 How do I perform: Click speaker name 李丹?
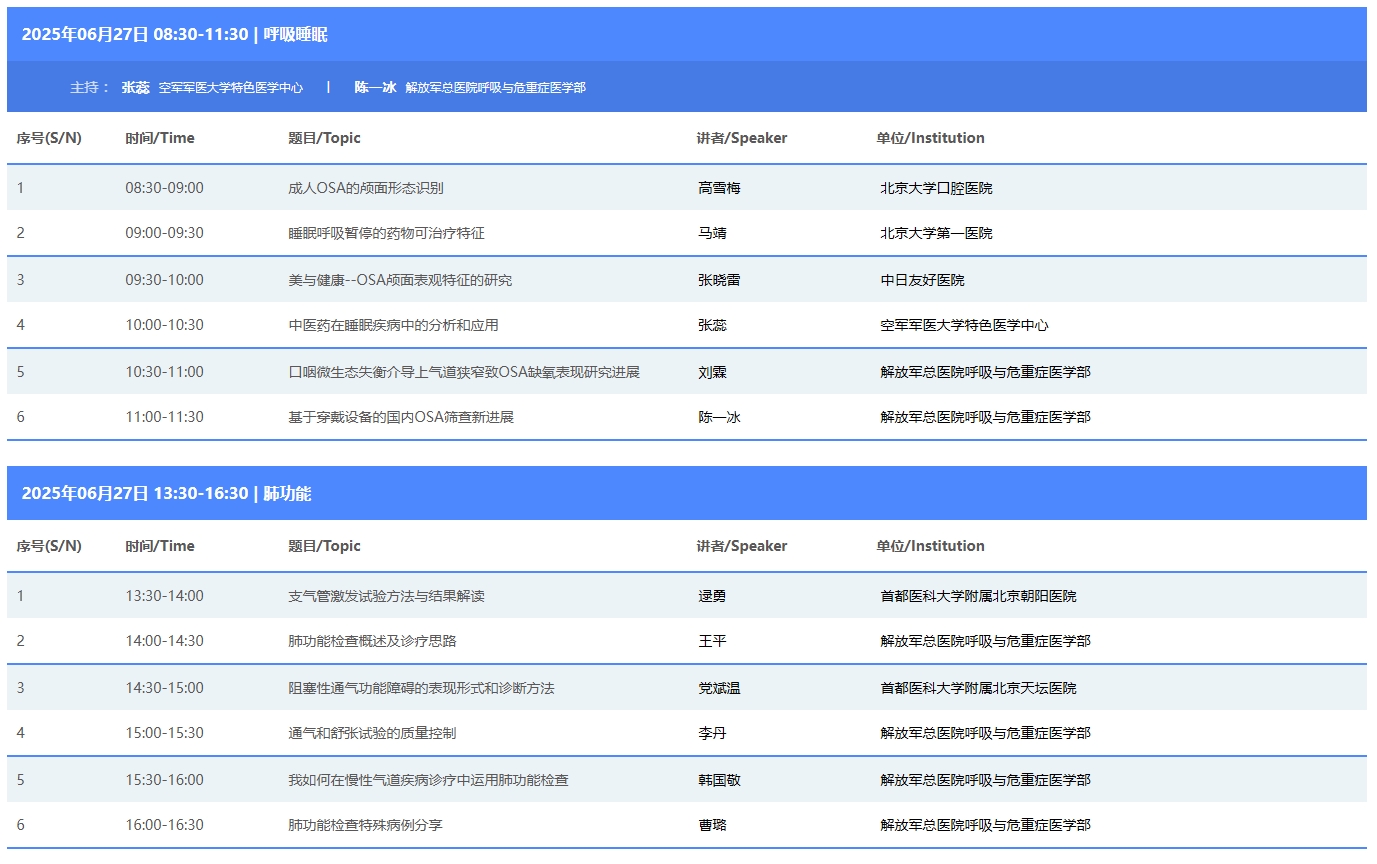(712, 733)
